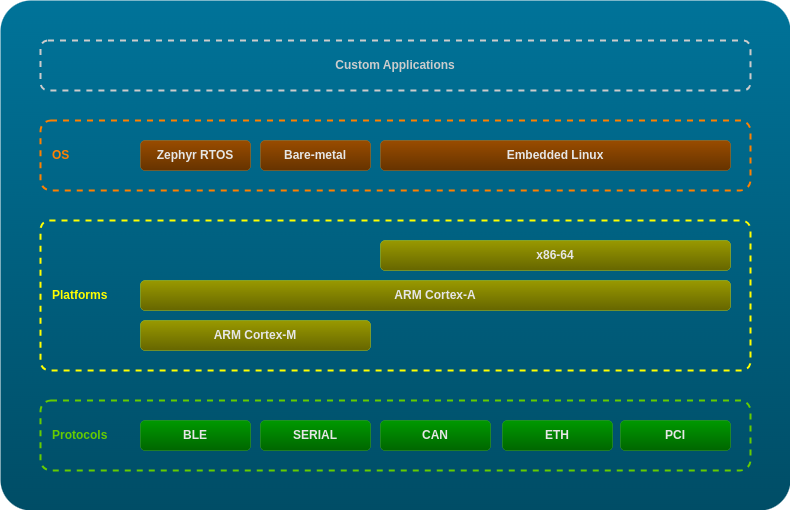Select the ARM Cortex-A platform bar
790x510 pixels.
pyautogui.click(x=435, y=295)
